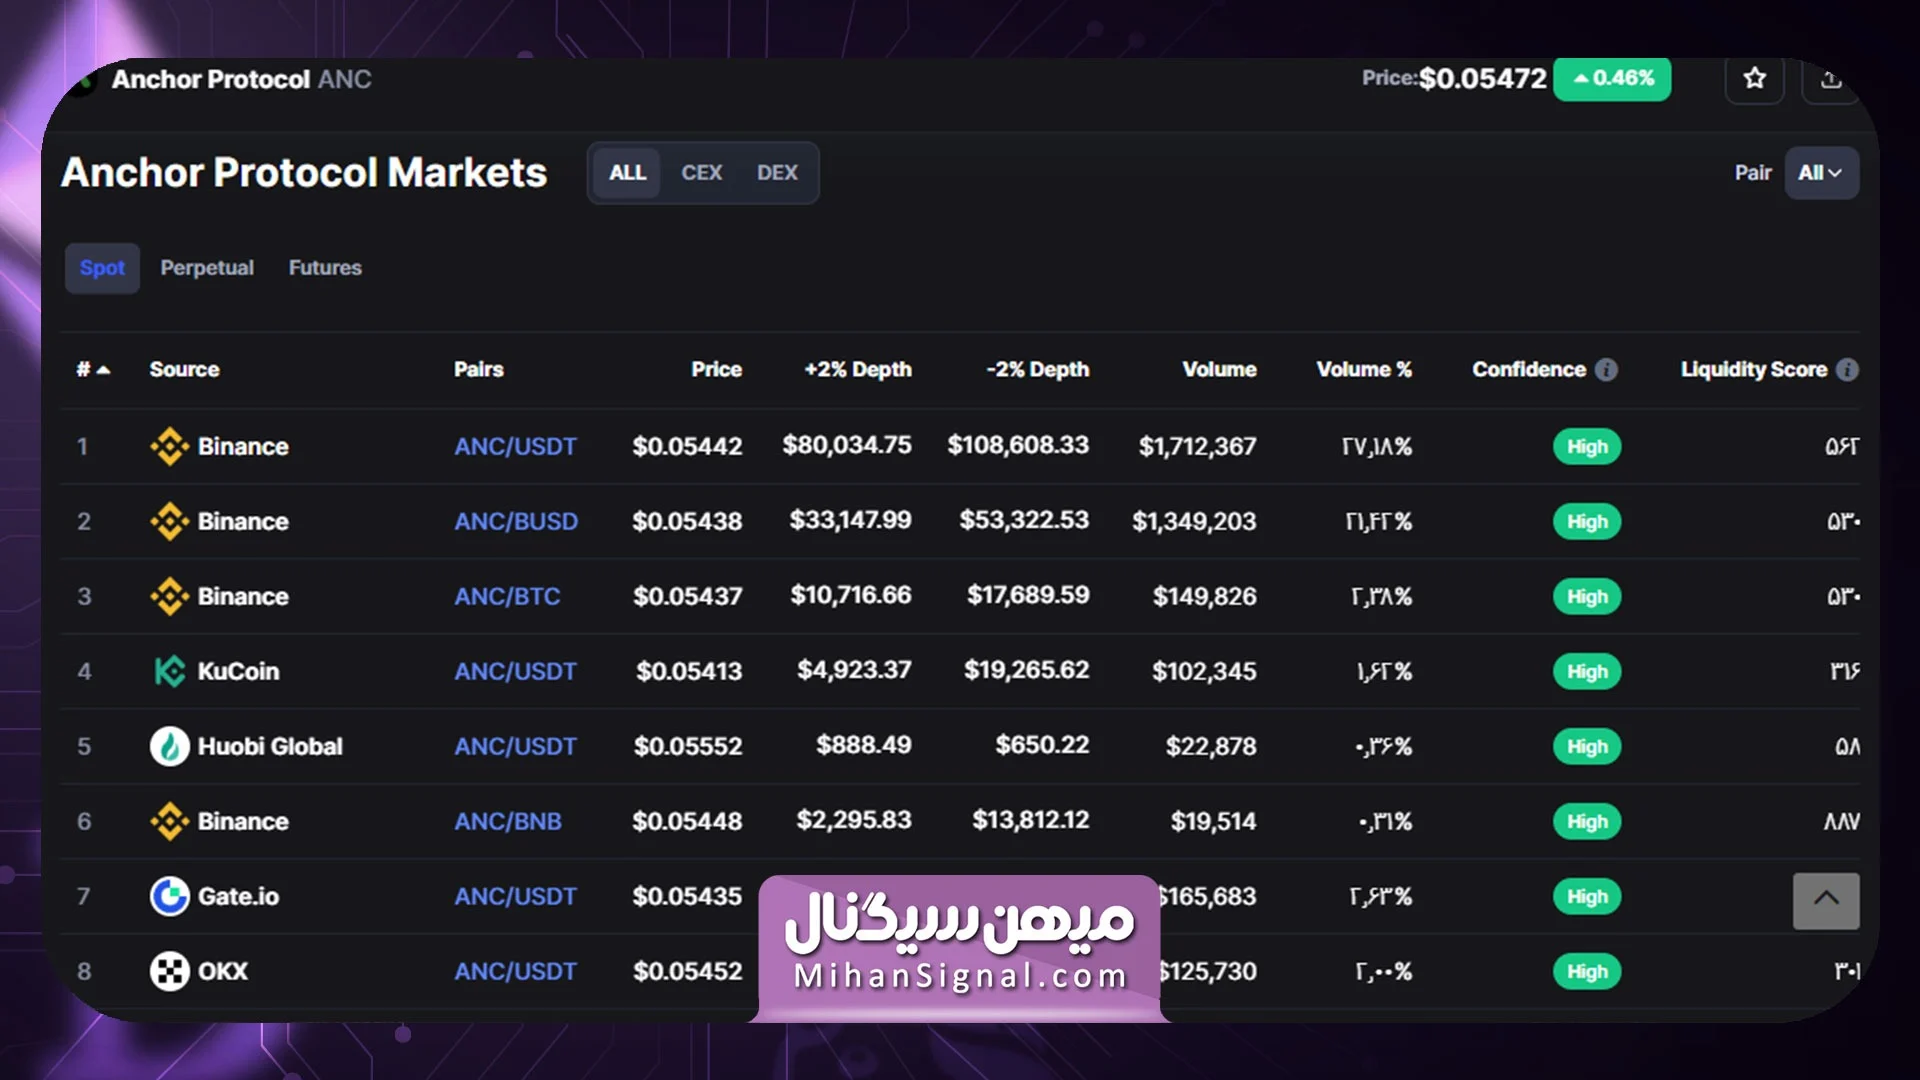Open ANC/USDT pair on Huobi Global
The image size is (1920, 1080).
[x=515, y=747]
